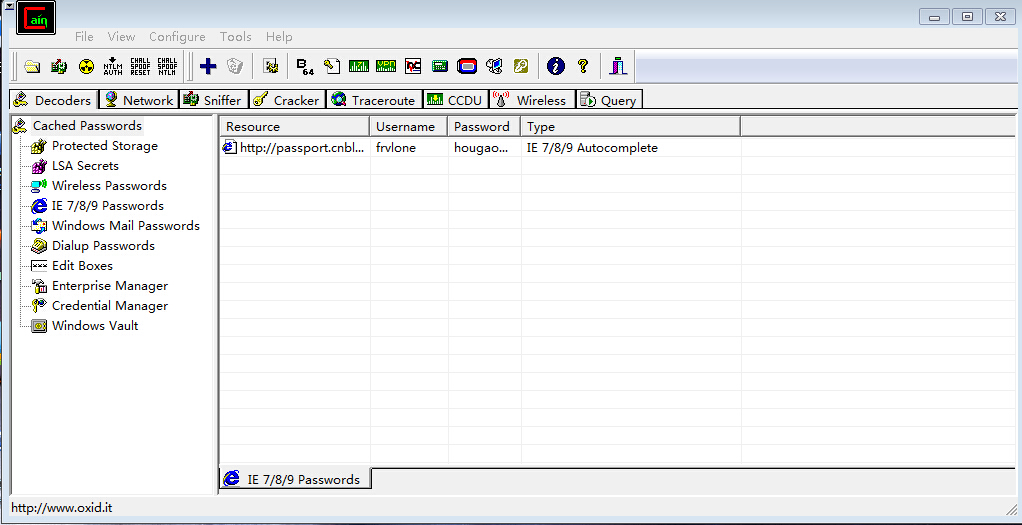
Task: Open the Help menu
Action: click(x=279, y=37)
